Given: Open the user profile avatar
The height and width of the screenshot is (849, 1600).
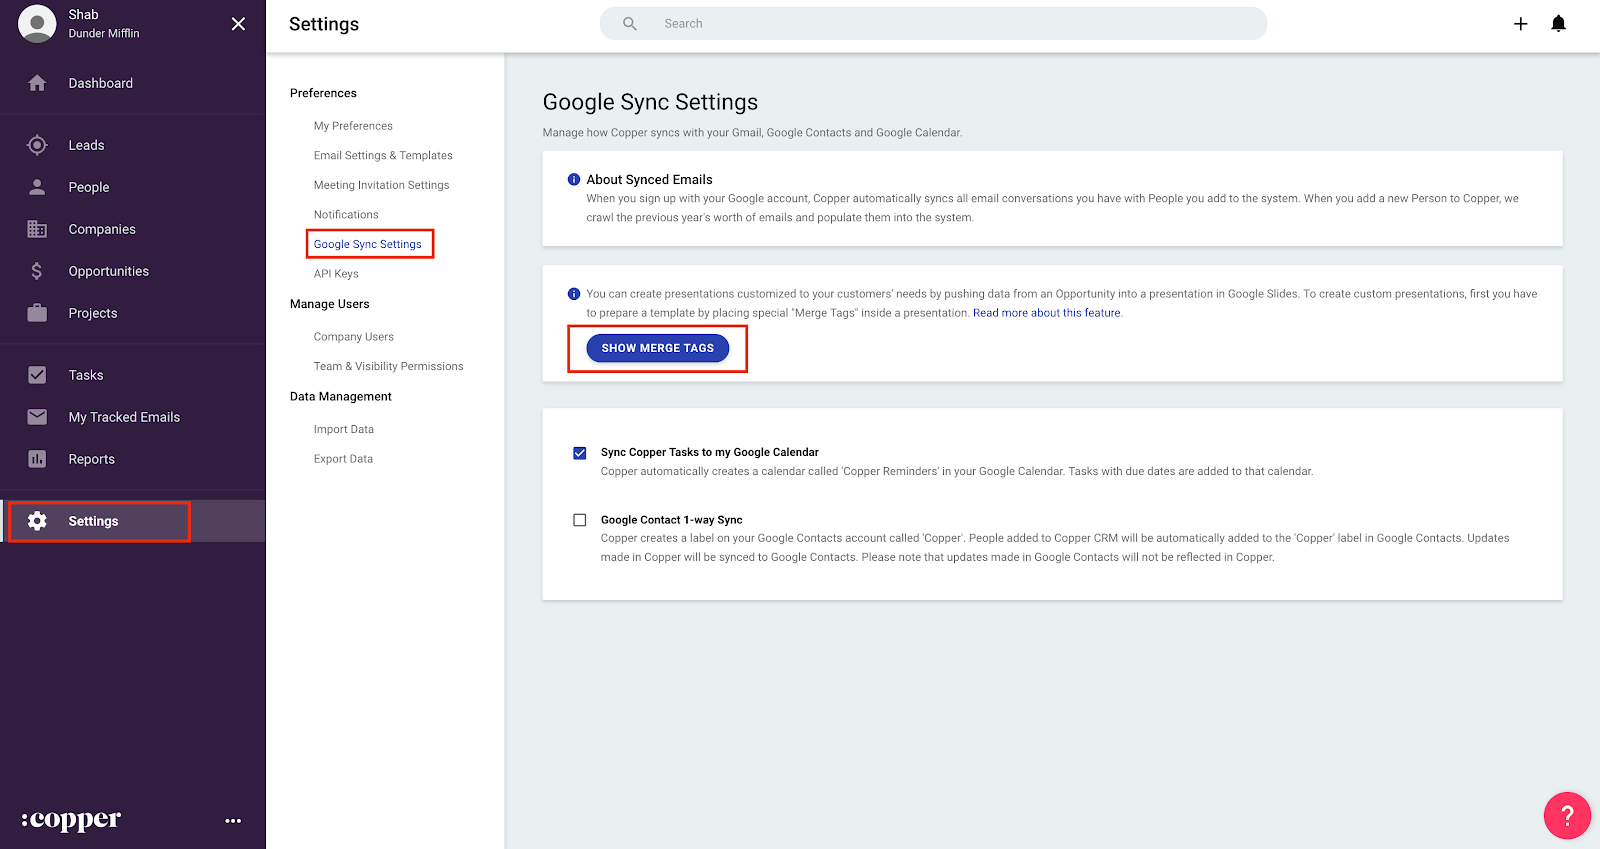Looking at the screenshot, I should pos(37,24).
